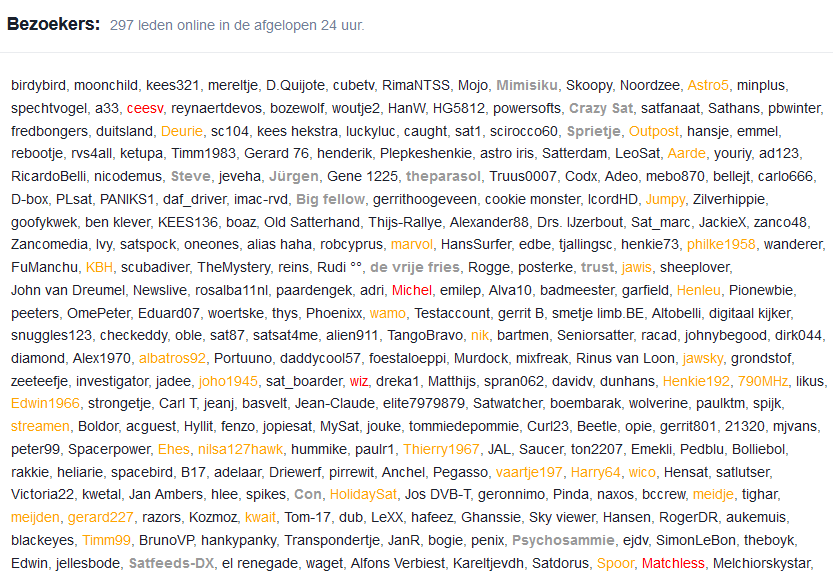
Task: Click the member Rinus van Loon
Action: click(x=625, y=358)
